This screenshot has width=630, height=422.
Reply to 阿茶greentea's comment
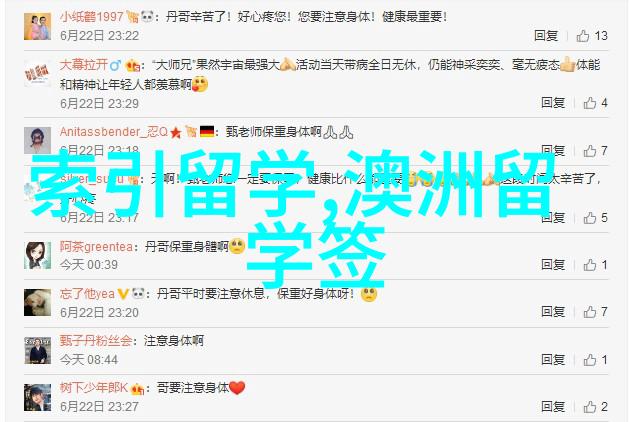coord(553,264)
